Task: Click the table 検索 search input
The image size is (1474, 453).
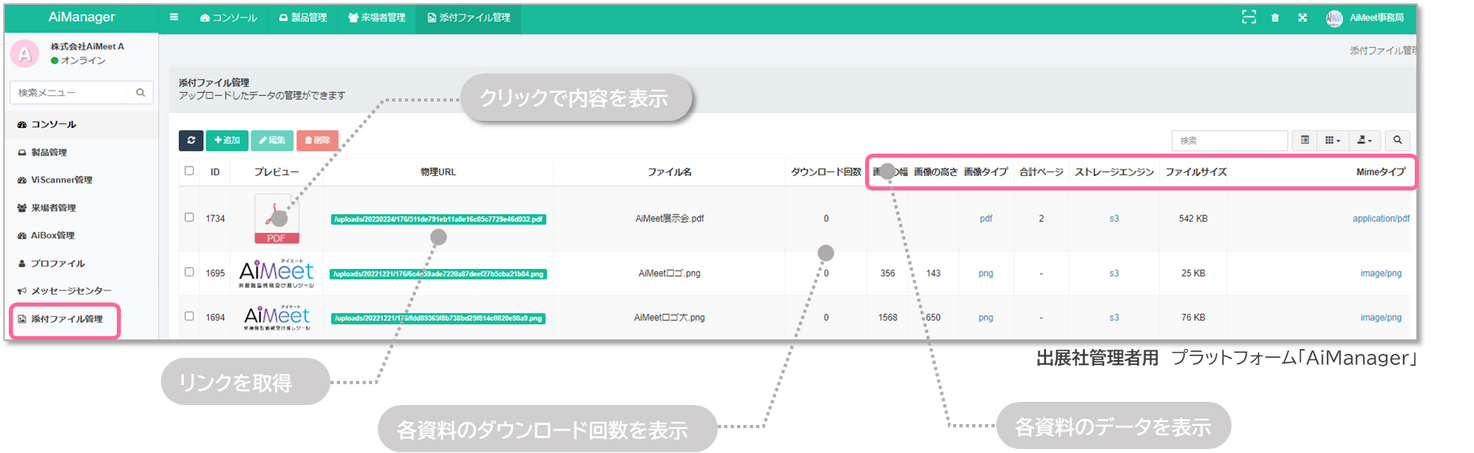Action: click(1229, 141)
